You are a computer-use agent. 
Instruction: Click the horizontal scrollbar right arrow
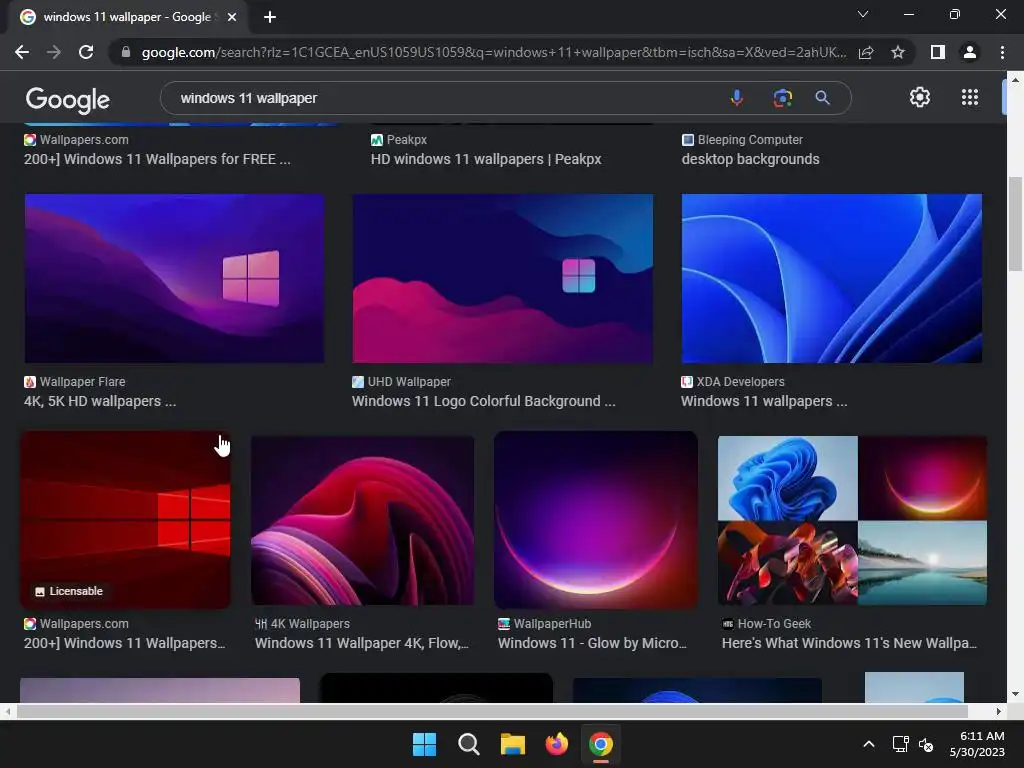[998, 711]
